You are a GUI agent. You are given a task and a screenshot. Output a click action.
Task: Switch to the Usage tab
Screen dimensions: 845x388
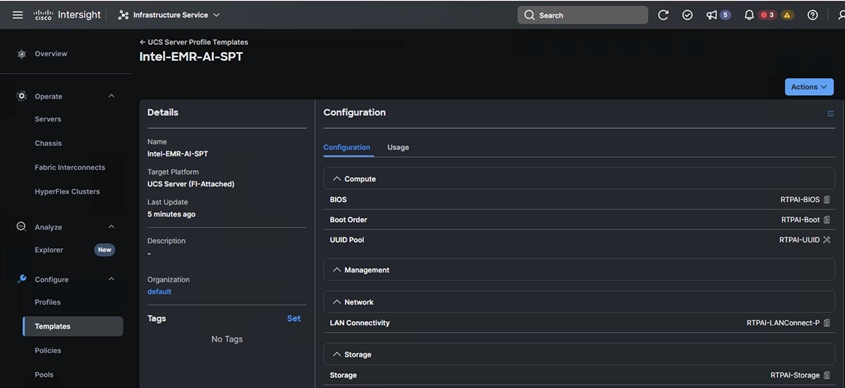click(398, 147)
